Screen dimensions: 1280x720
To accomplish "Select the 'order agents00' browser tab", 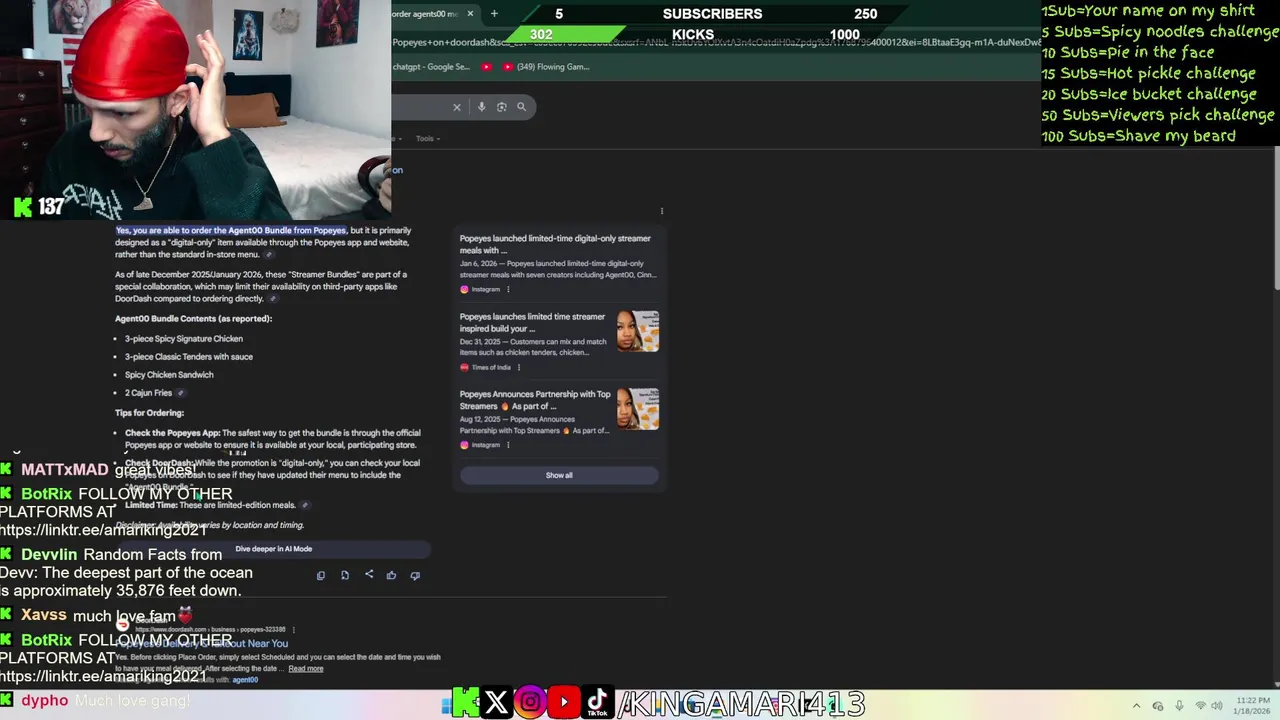I will (x=430, y=14).
